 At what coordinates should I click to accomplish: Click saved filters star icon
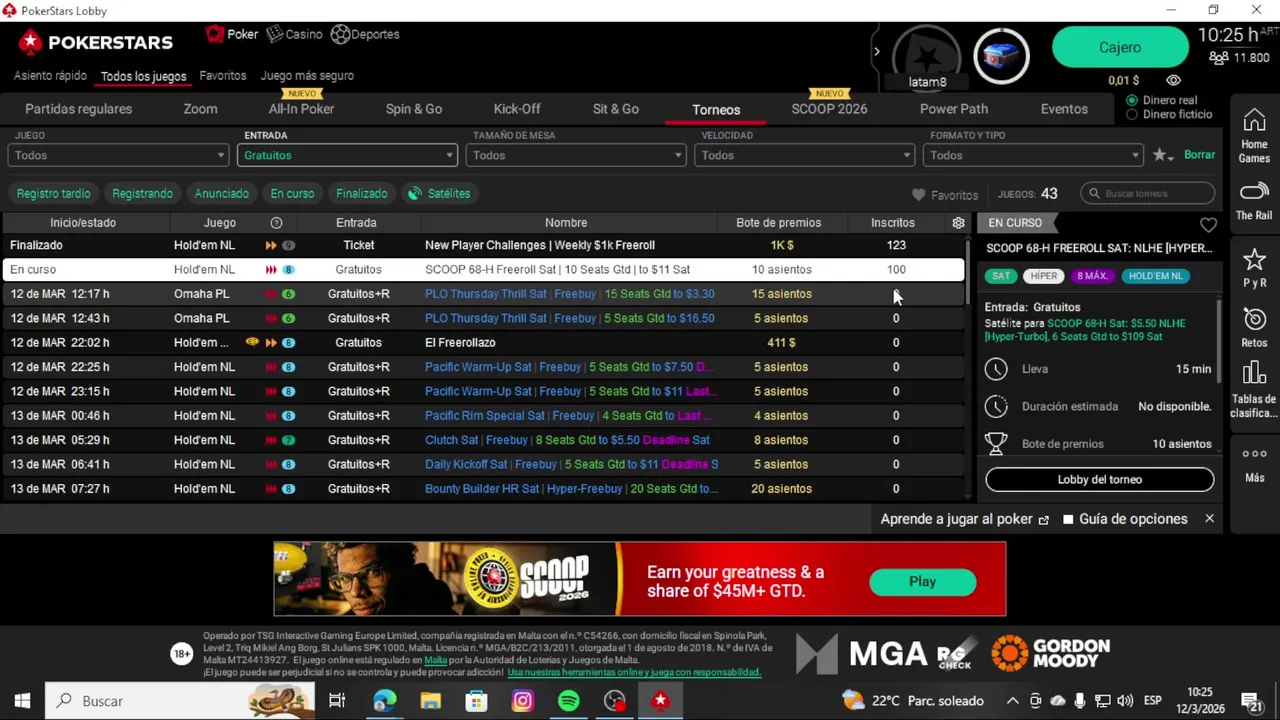(1162, 155)
